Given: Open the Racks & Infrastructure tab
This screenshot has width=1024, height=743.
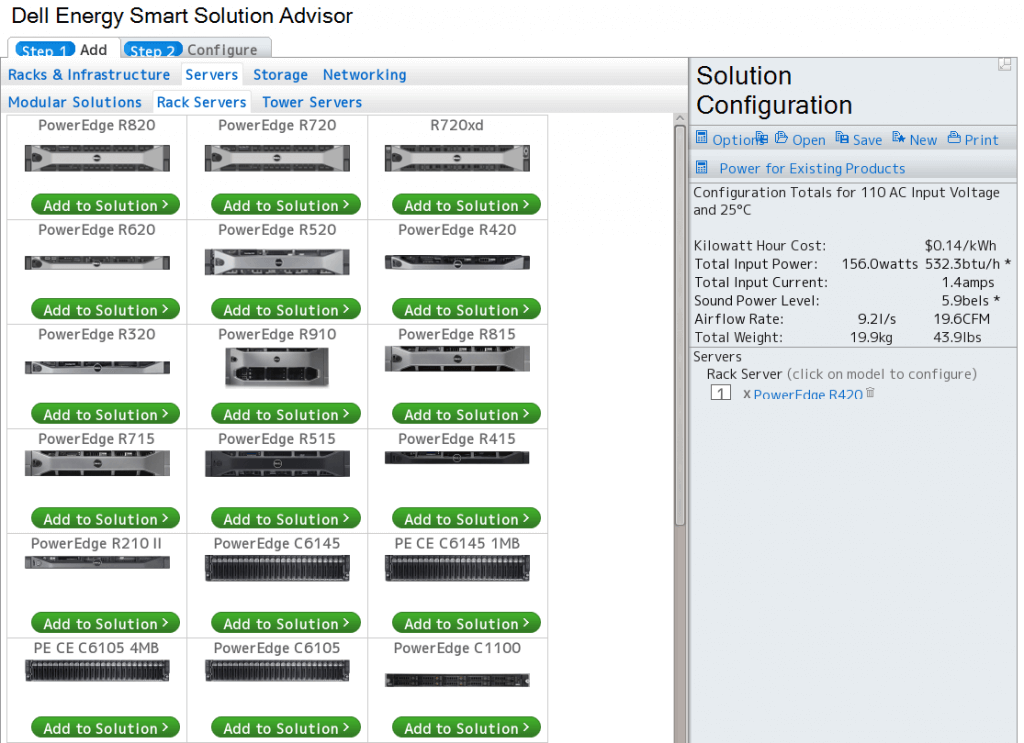Looking at the screenshot, I should pyautogui.click(x=89, y=75).
